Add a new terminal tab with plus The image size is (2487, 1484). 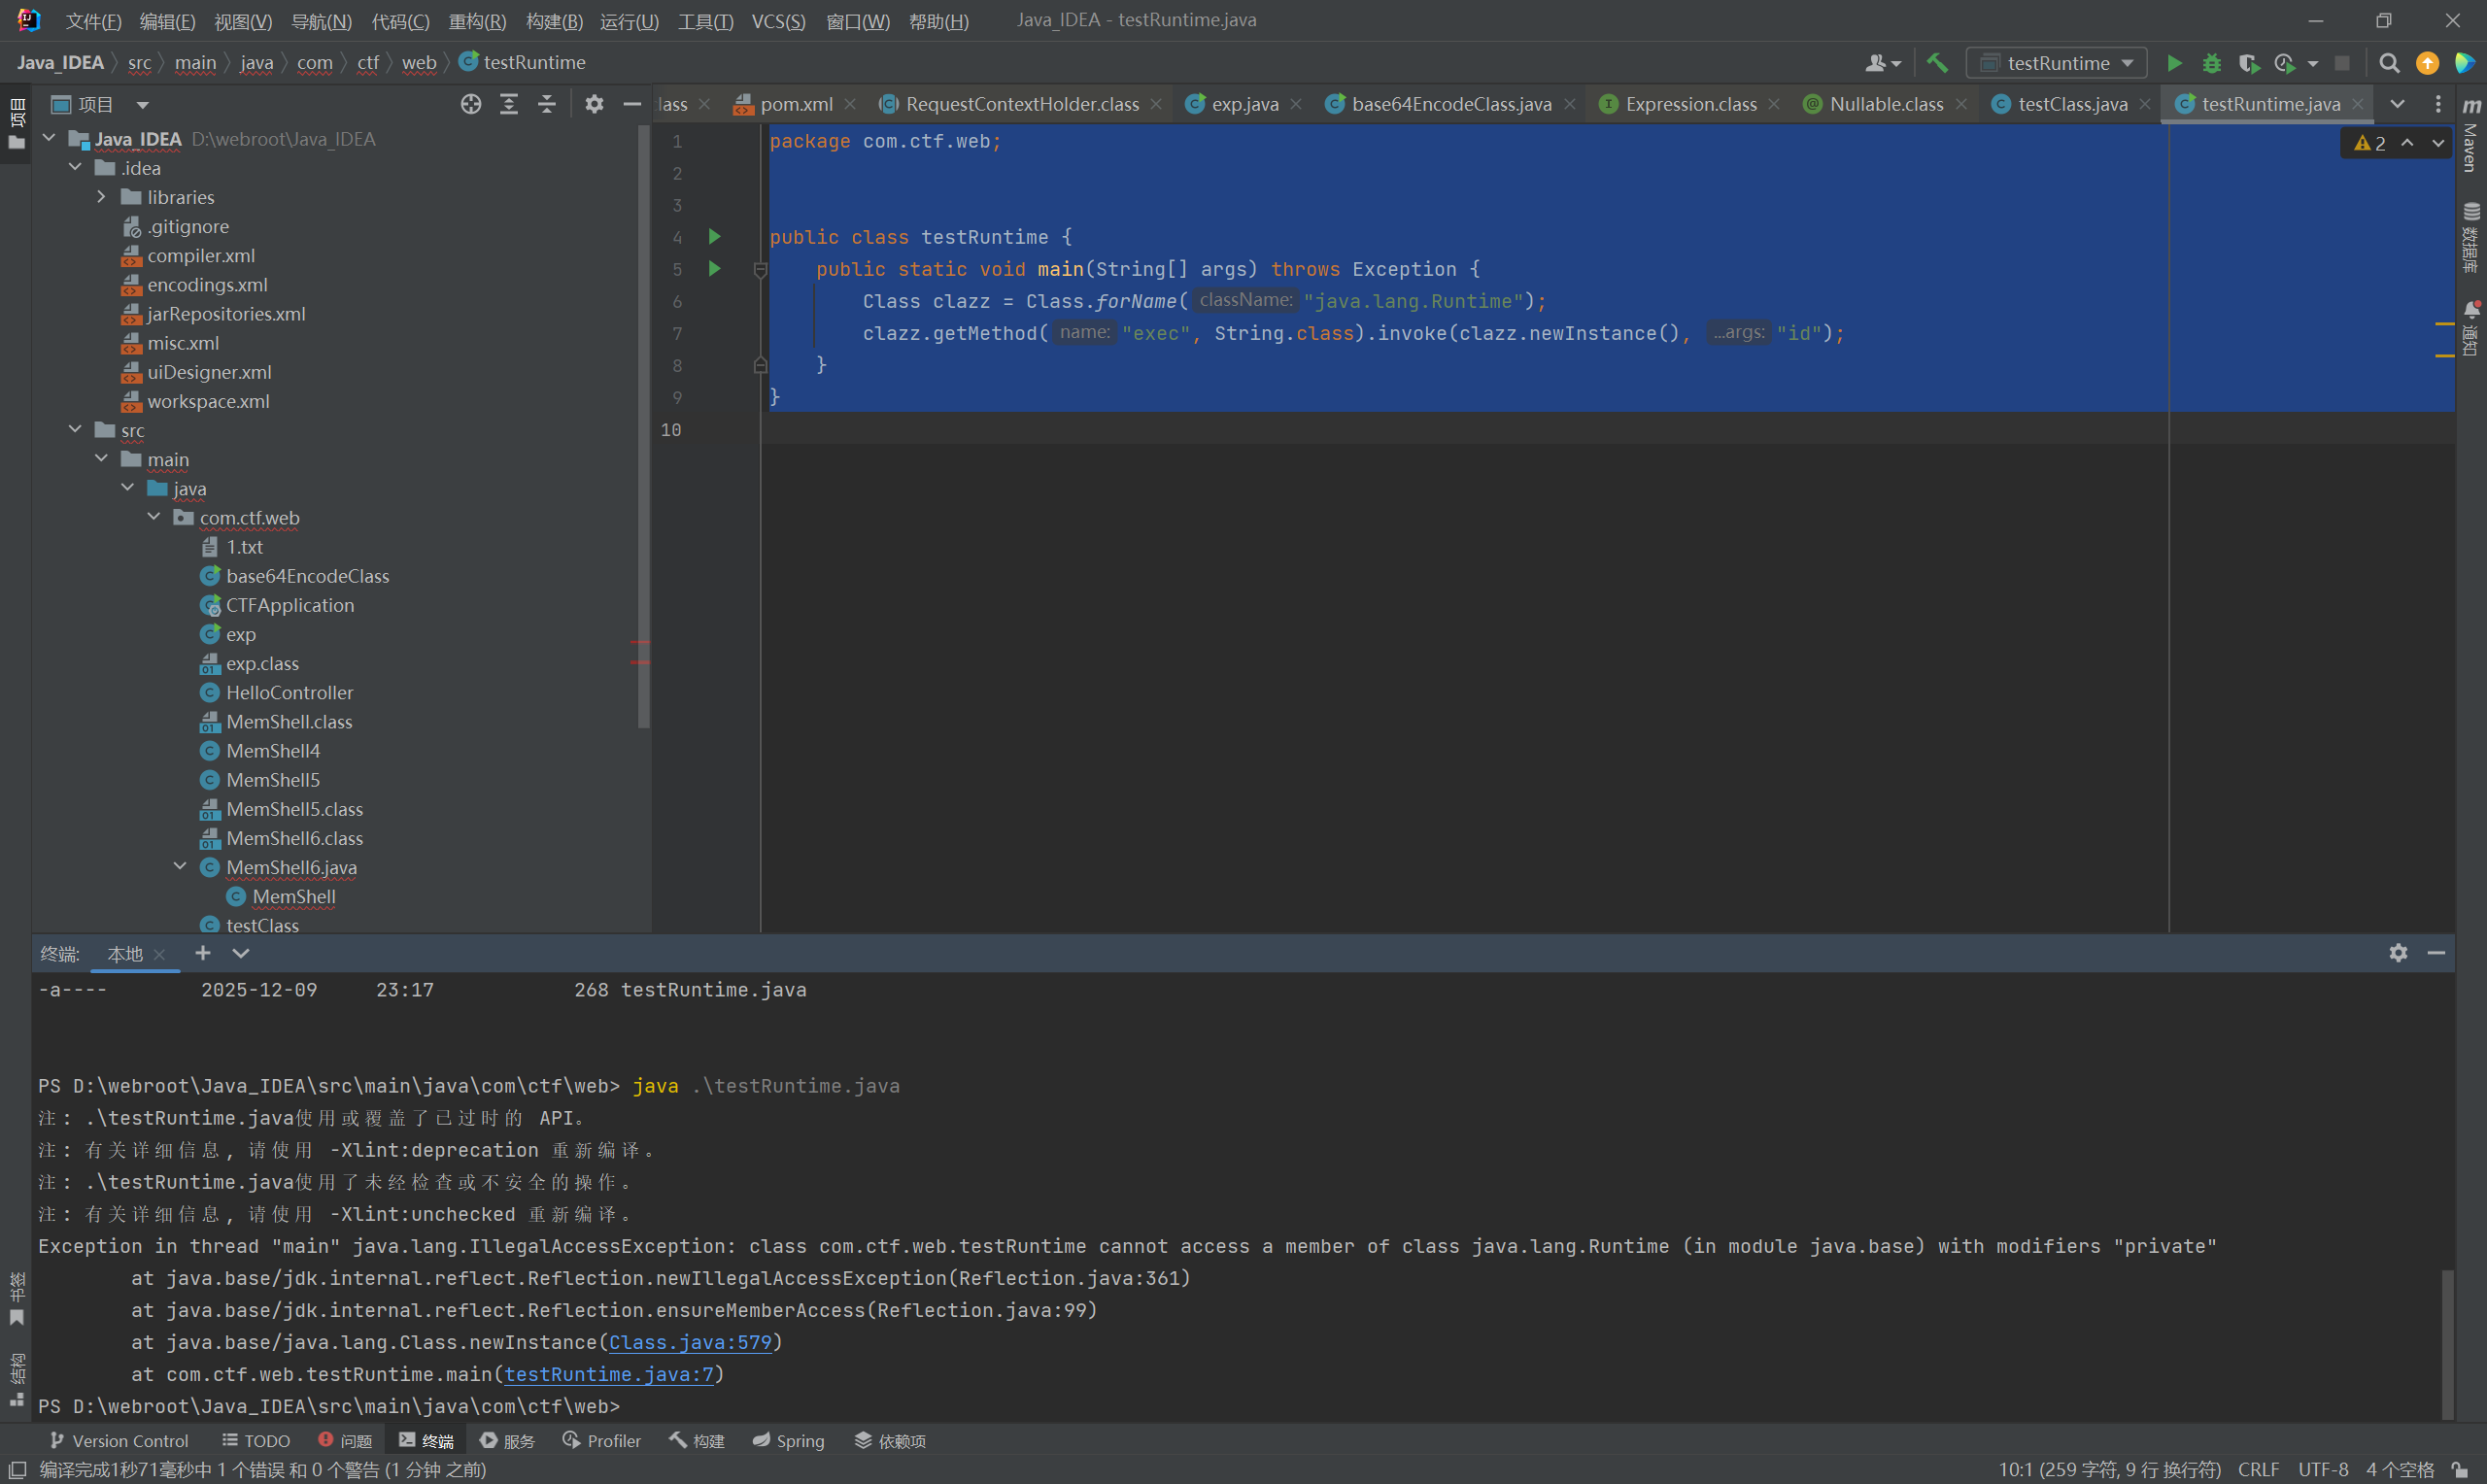pyautogui.click(x=203, y=953)
